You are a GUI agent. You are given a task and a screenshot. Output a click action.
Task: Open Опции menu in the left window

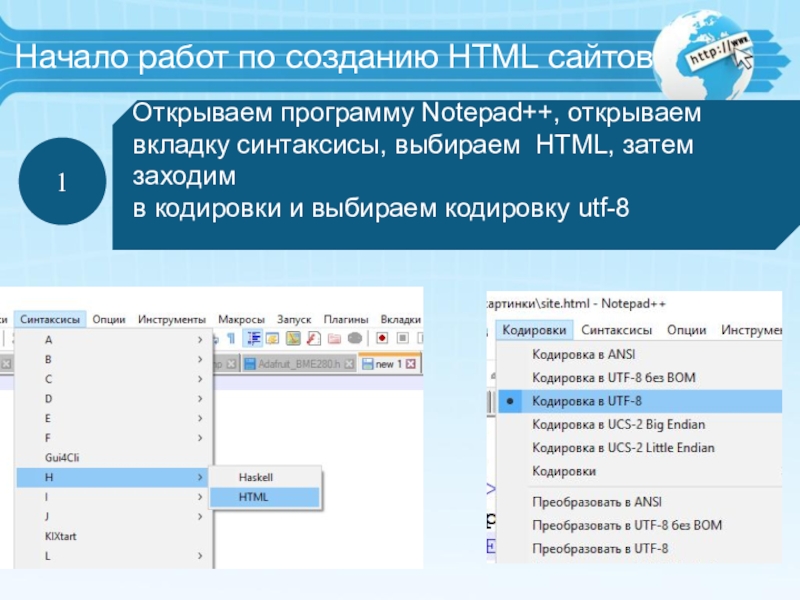click(x=109, y=319)
